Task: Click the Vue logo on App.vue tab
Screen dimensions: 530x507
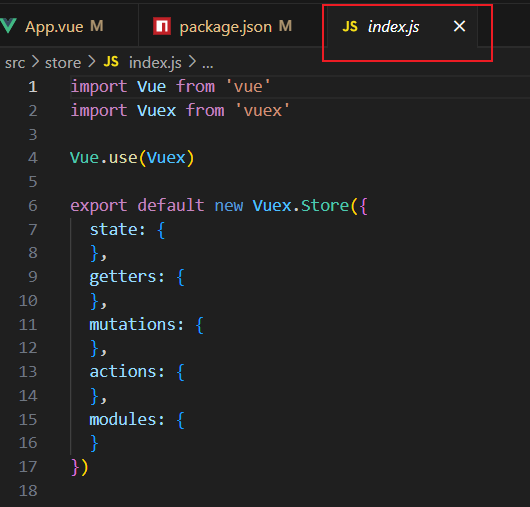Action: tap(8, 26)
